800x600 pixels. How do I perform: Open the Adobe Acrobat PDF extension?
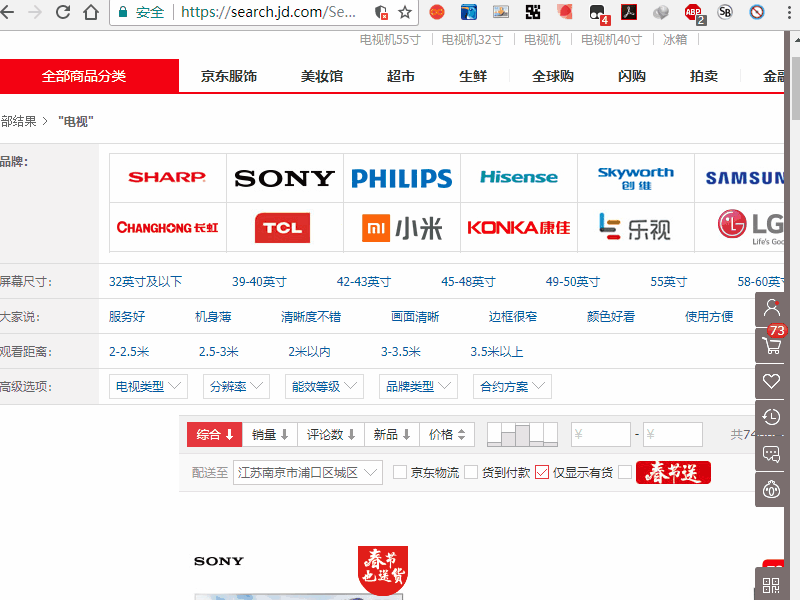[x=629, y=12]
